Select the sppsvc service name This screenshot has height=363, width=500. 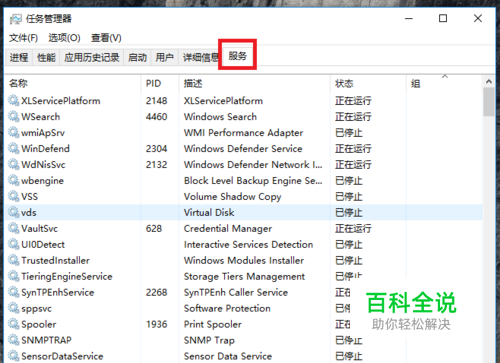coord(36,309)
